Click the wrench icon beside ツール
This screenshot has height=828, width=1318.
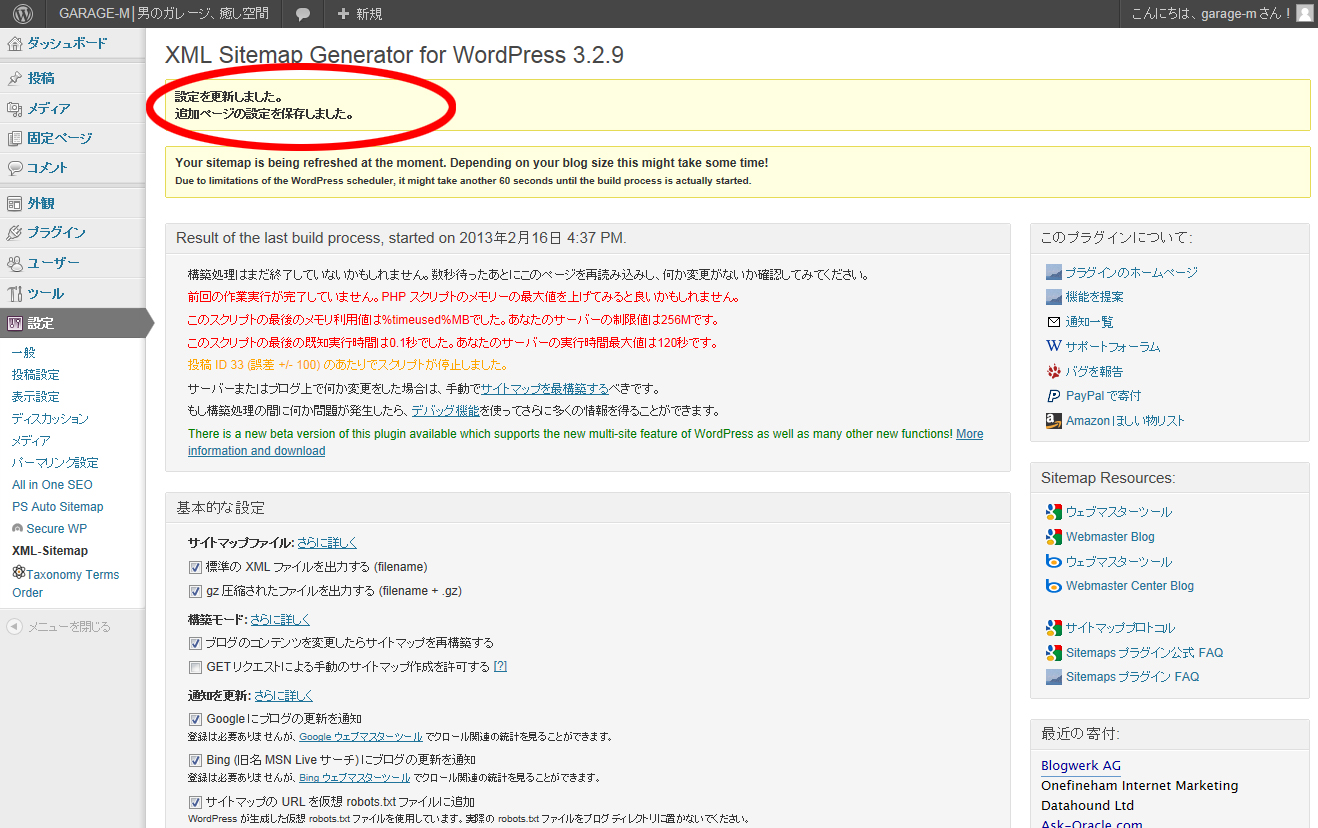pyautogui.click(x=14, y=293)
